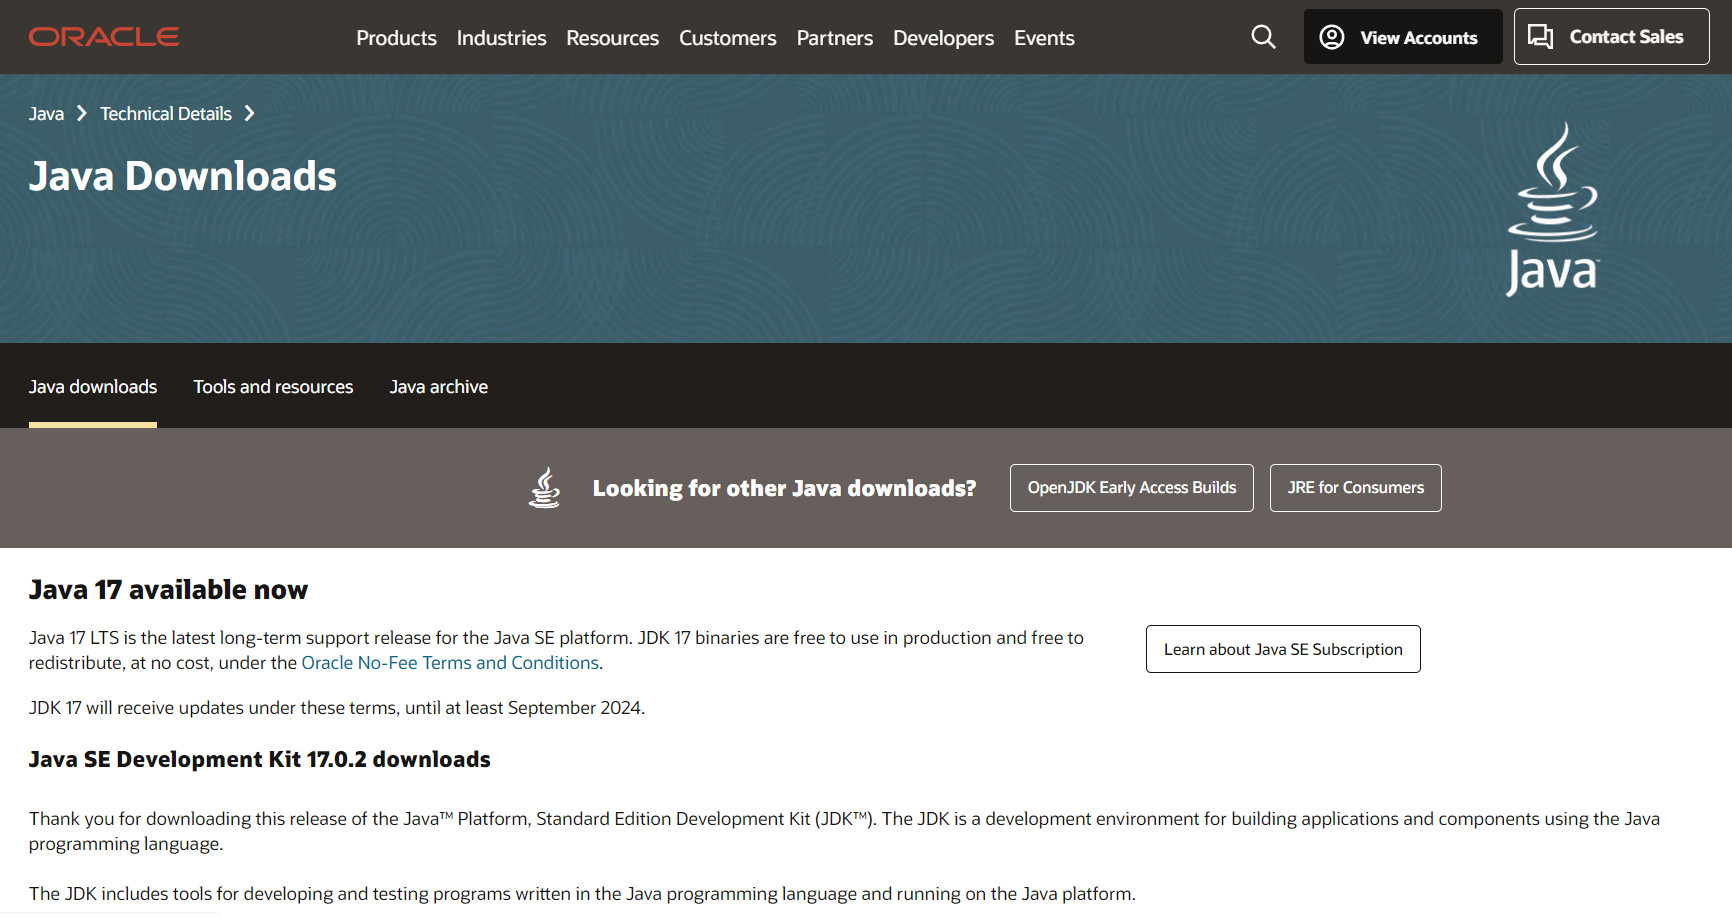Click Learn about Java SE Subscription
Image resolution: width=1732 pixels, height=917 pixels.
coord(1283,649)
